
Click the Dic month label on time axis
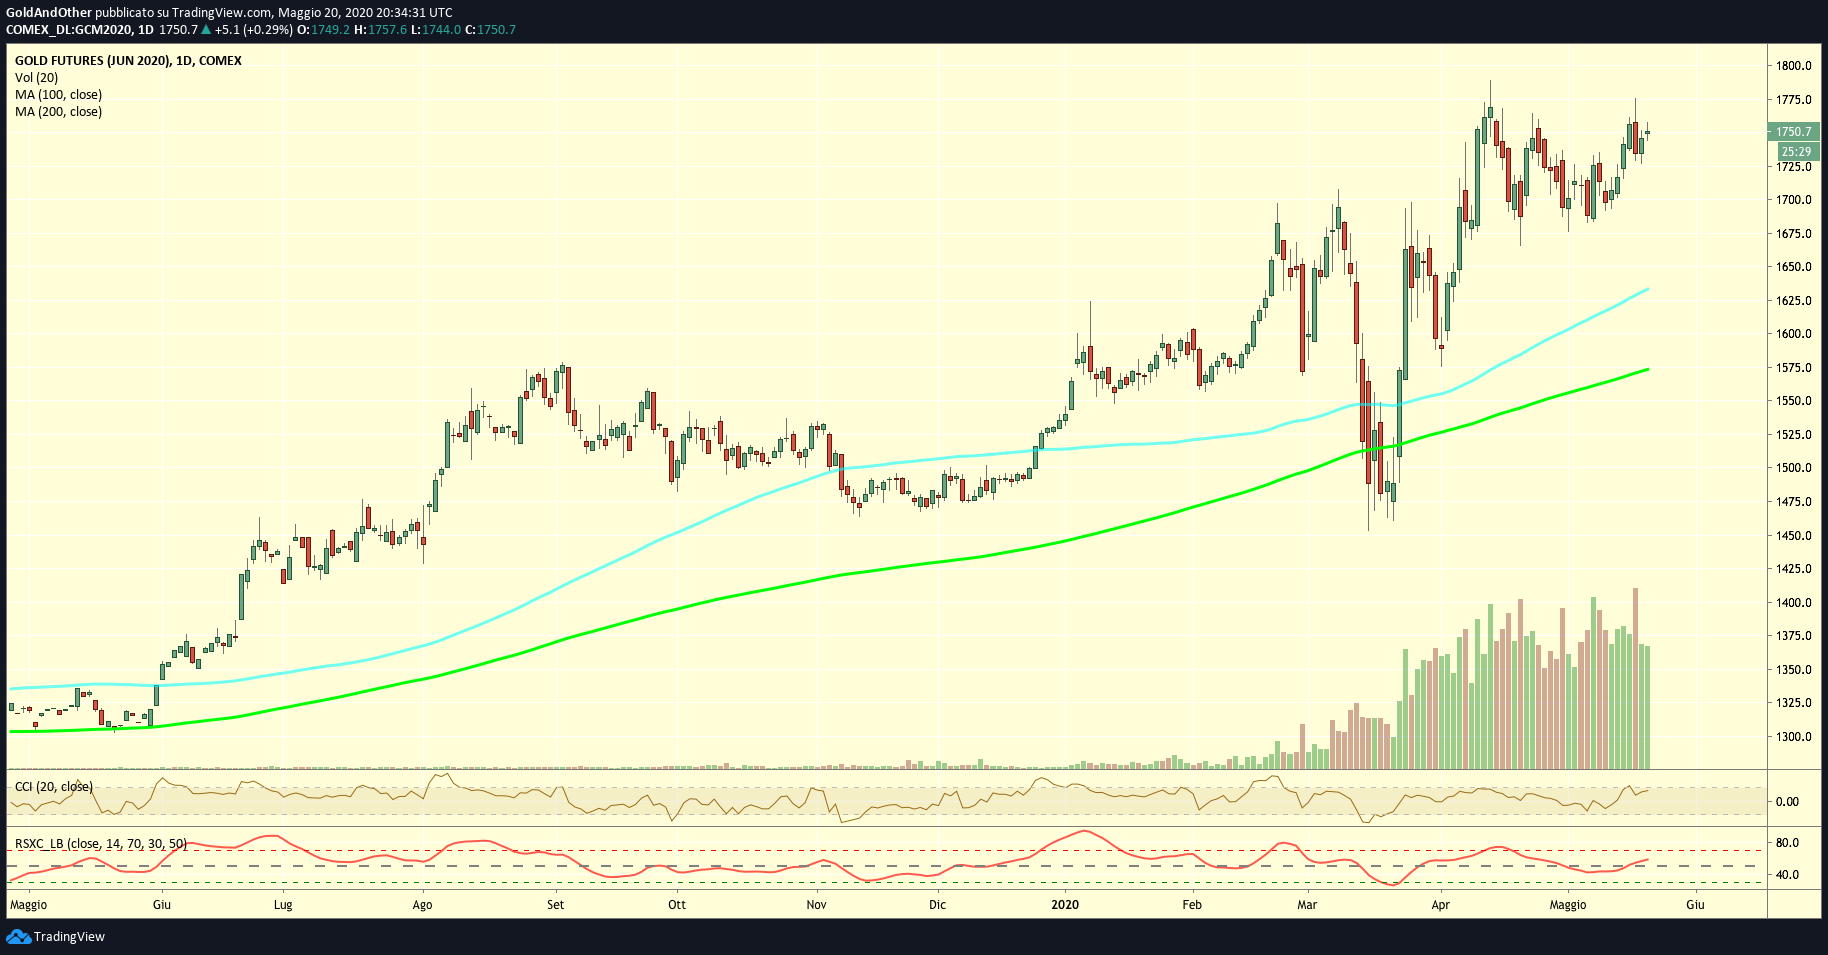tap(937, 905)
